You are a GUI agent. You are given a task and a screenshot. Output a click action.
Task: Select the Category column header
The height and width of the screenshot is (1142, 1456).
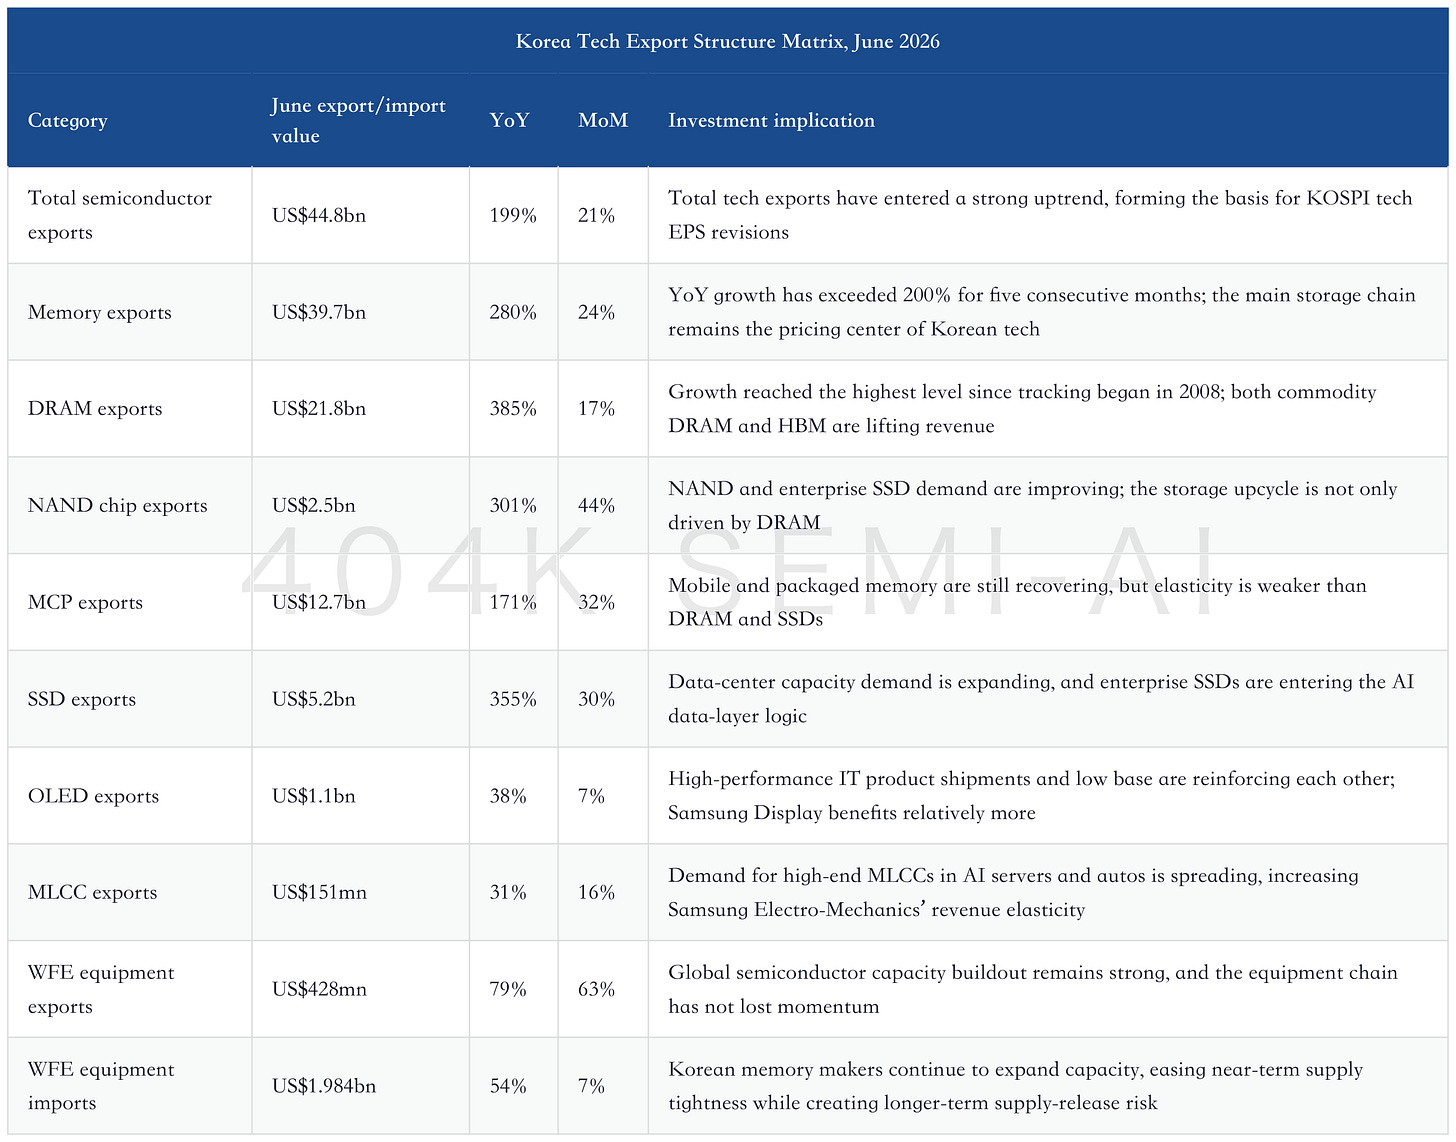pos(67,120)
